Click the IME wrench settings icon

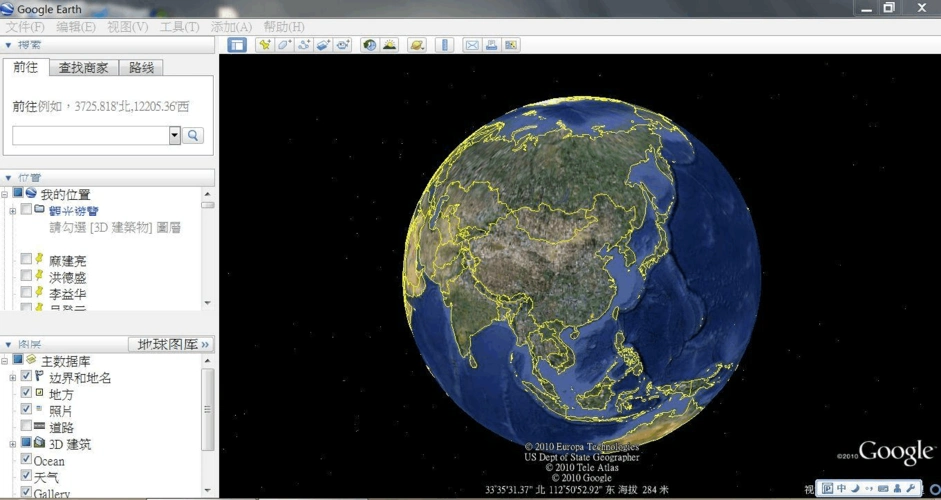(x=911, y=488)
